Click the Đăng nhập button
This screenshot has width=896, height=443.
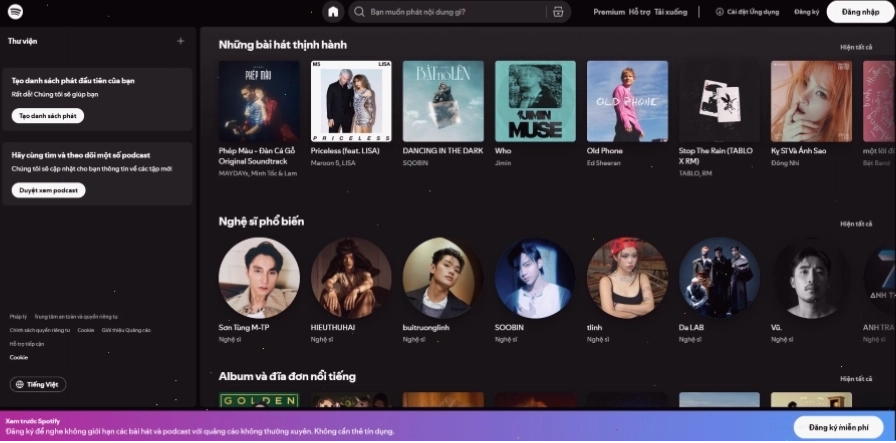coord(860,11)
